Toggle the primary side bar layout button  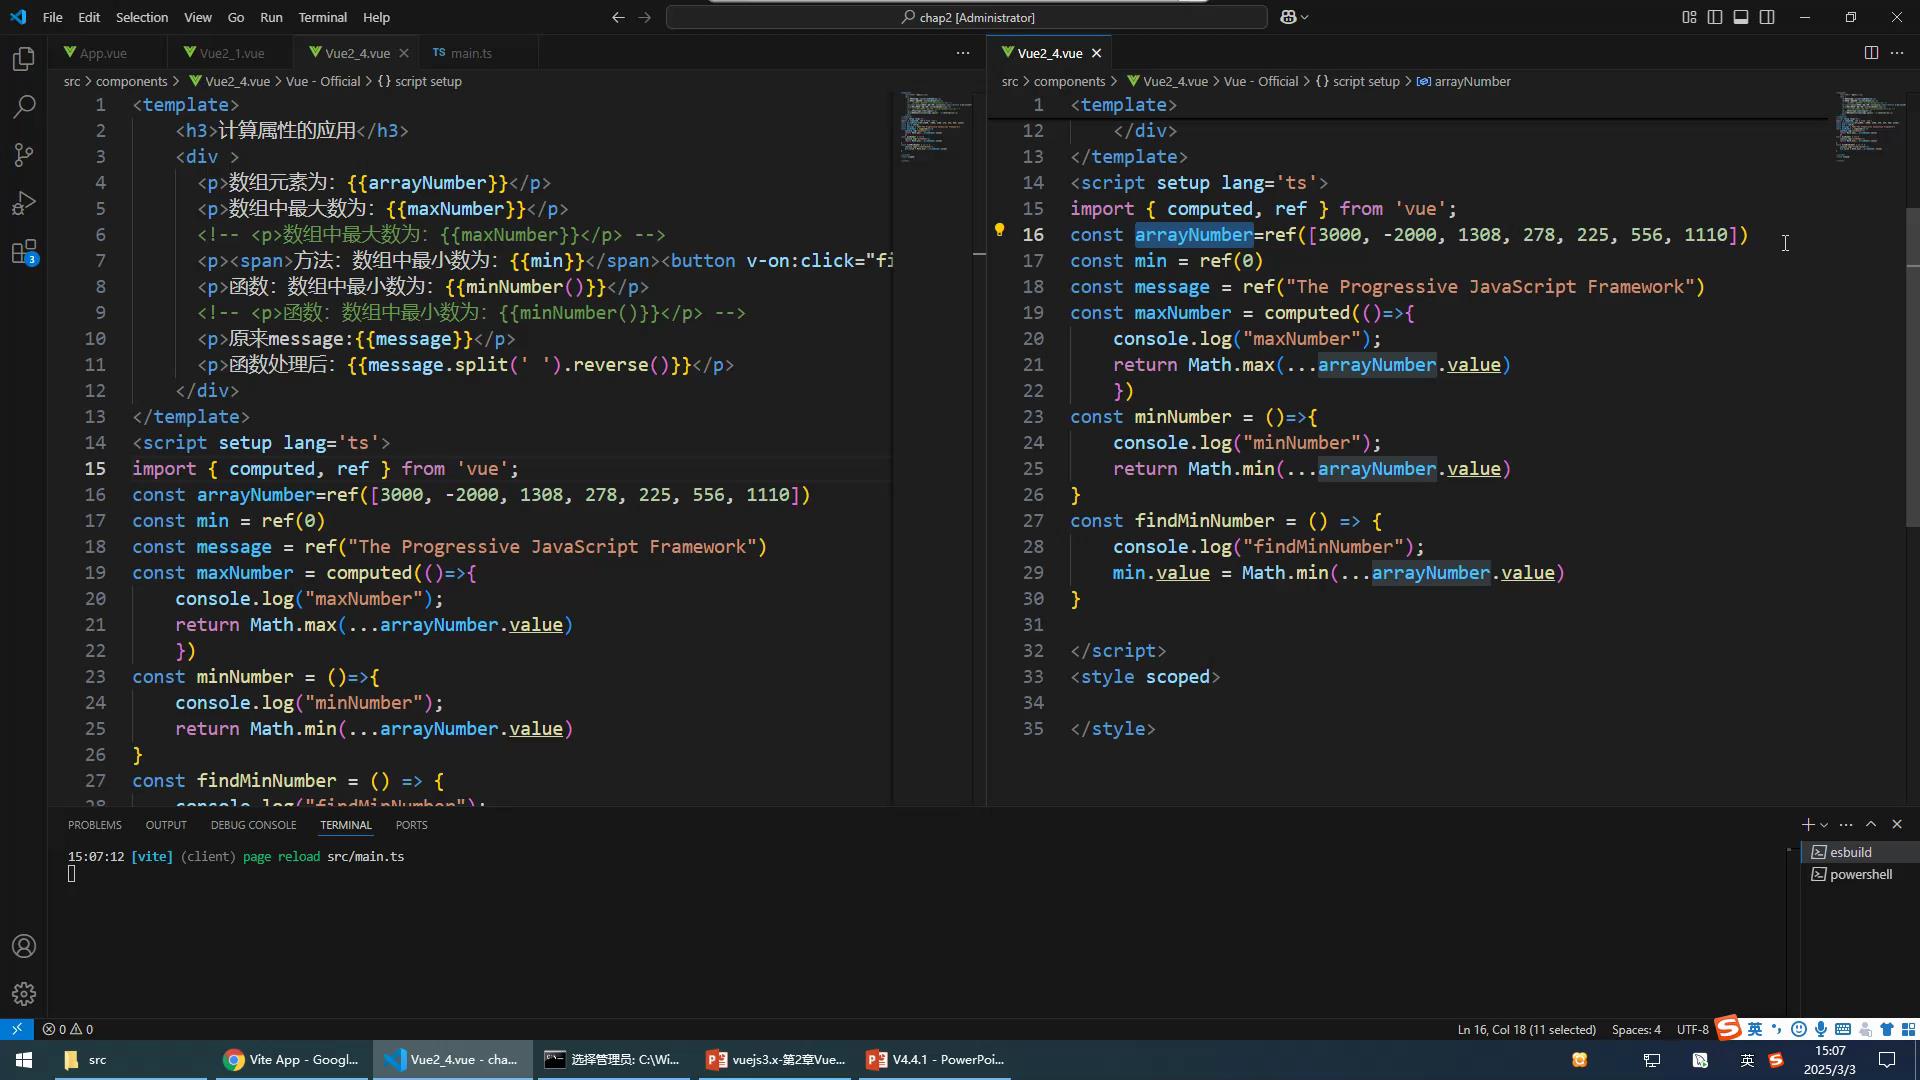(1715, 17)
